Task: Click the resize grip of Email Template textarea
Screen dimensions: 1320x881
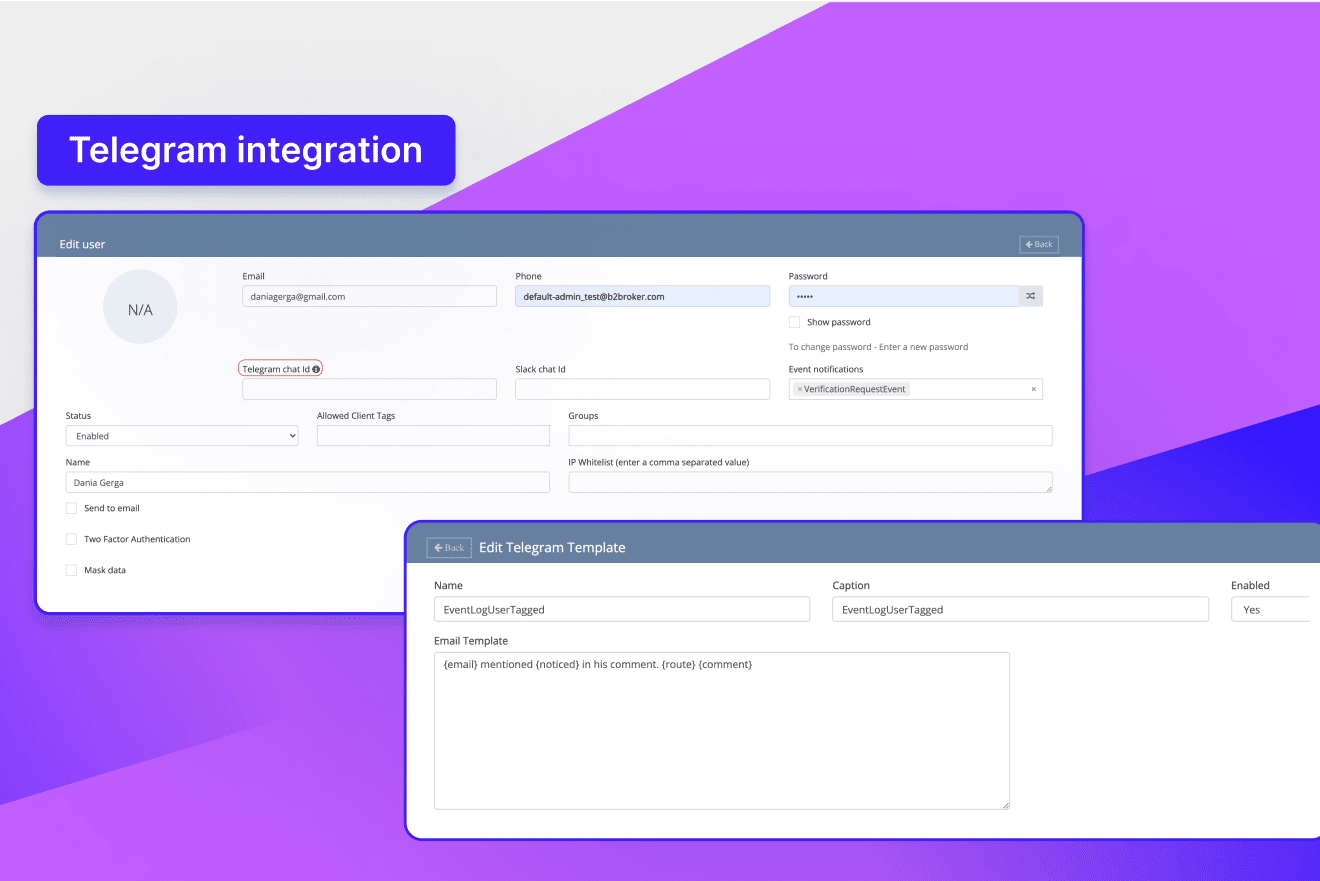Action: click(x=1005, y=805)
